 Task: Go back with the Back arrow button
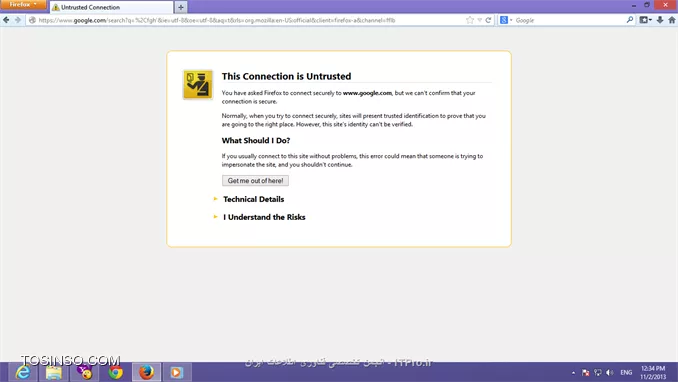6,20
